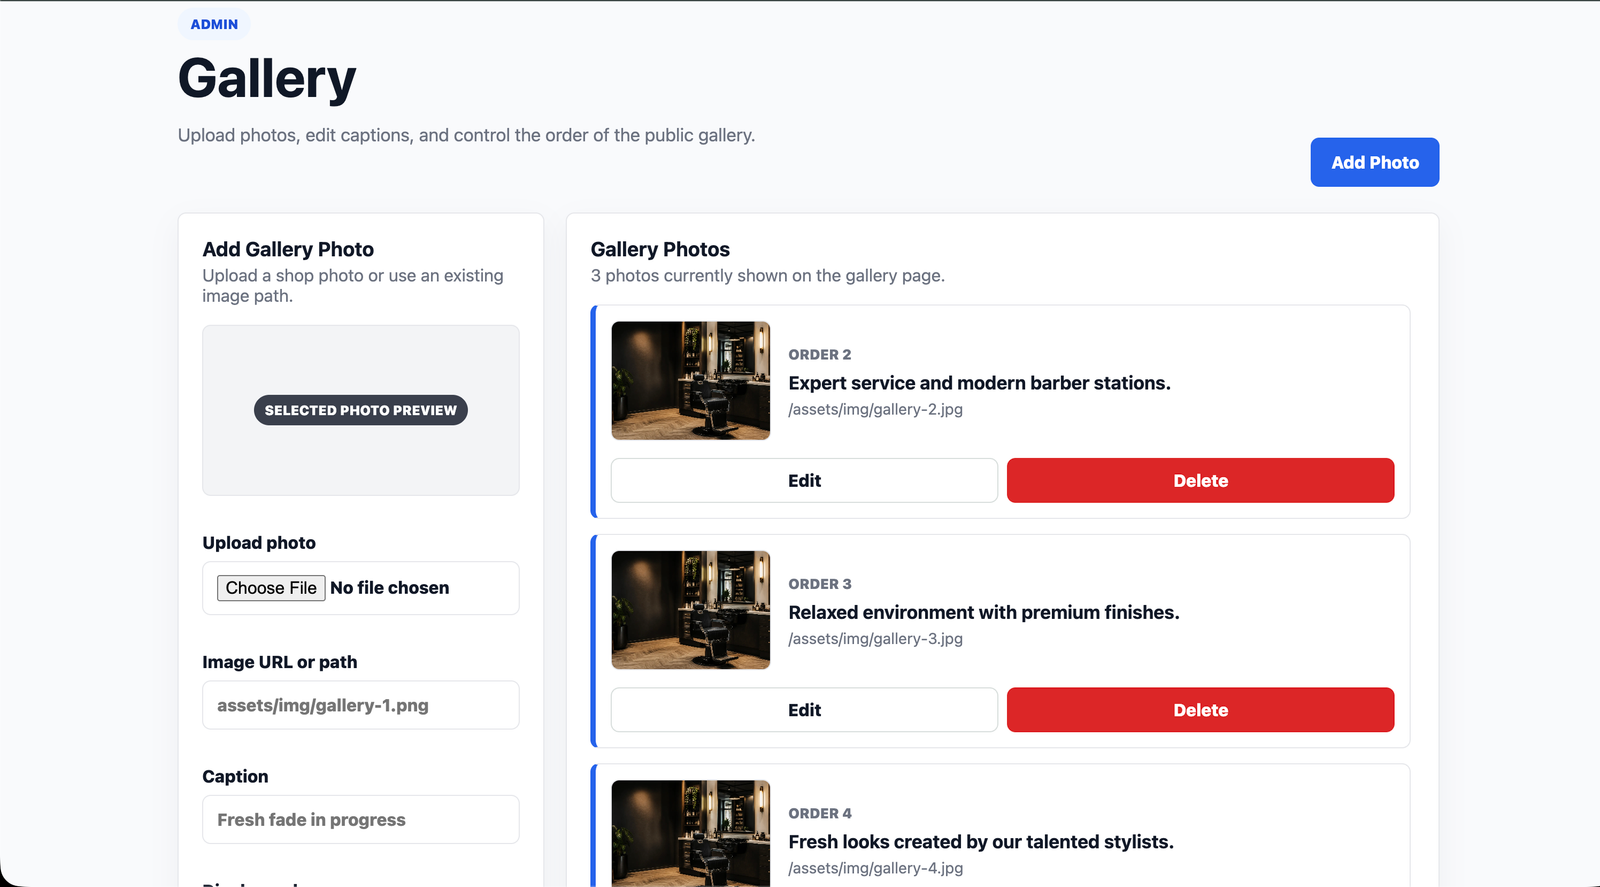Click the 'ORDER 2' label

pos(820,354)
